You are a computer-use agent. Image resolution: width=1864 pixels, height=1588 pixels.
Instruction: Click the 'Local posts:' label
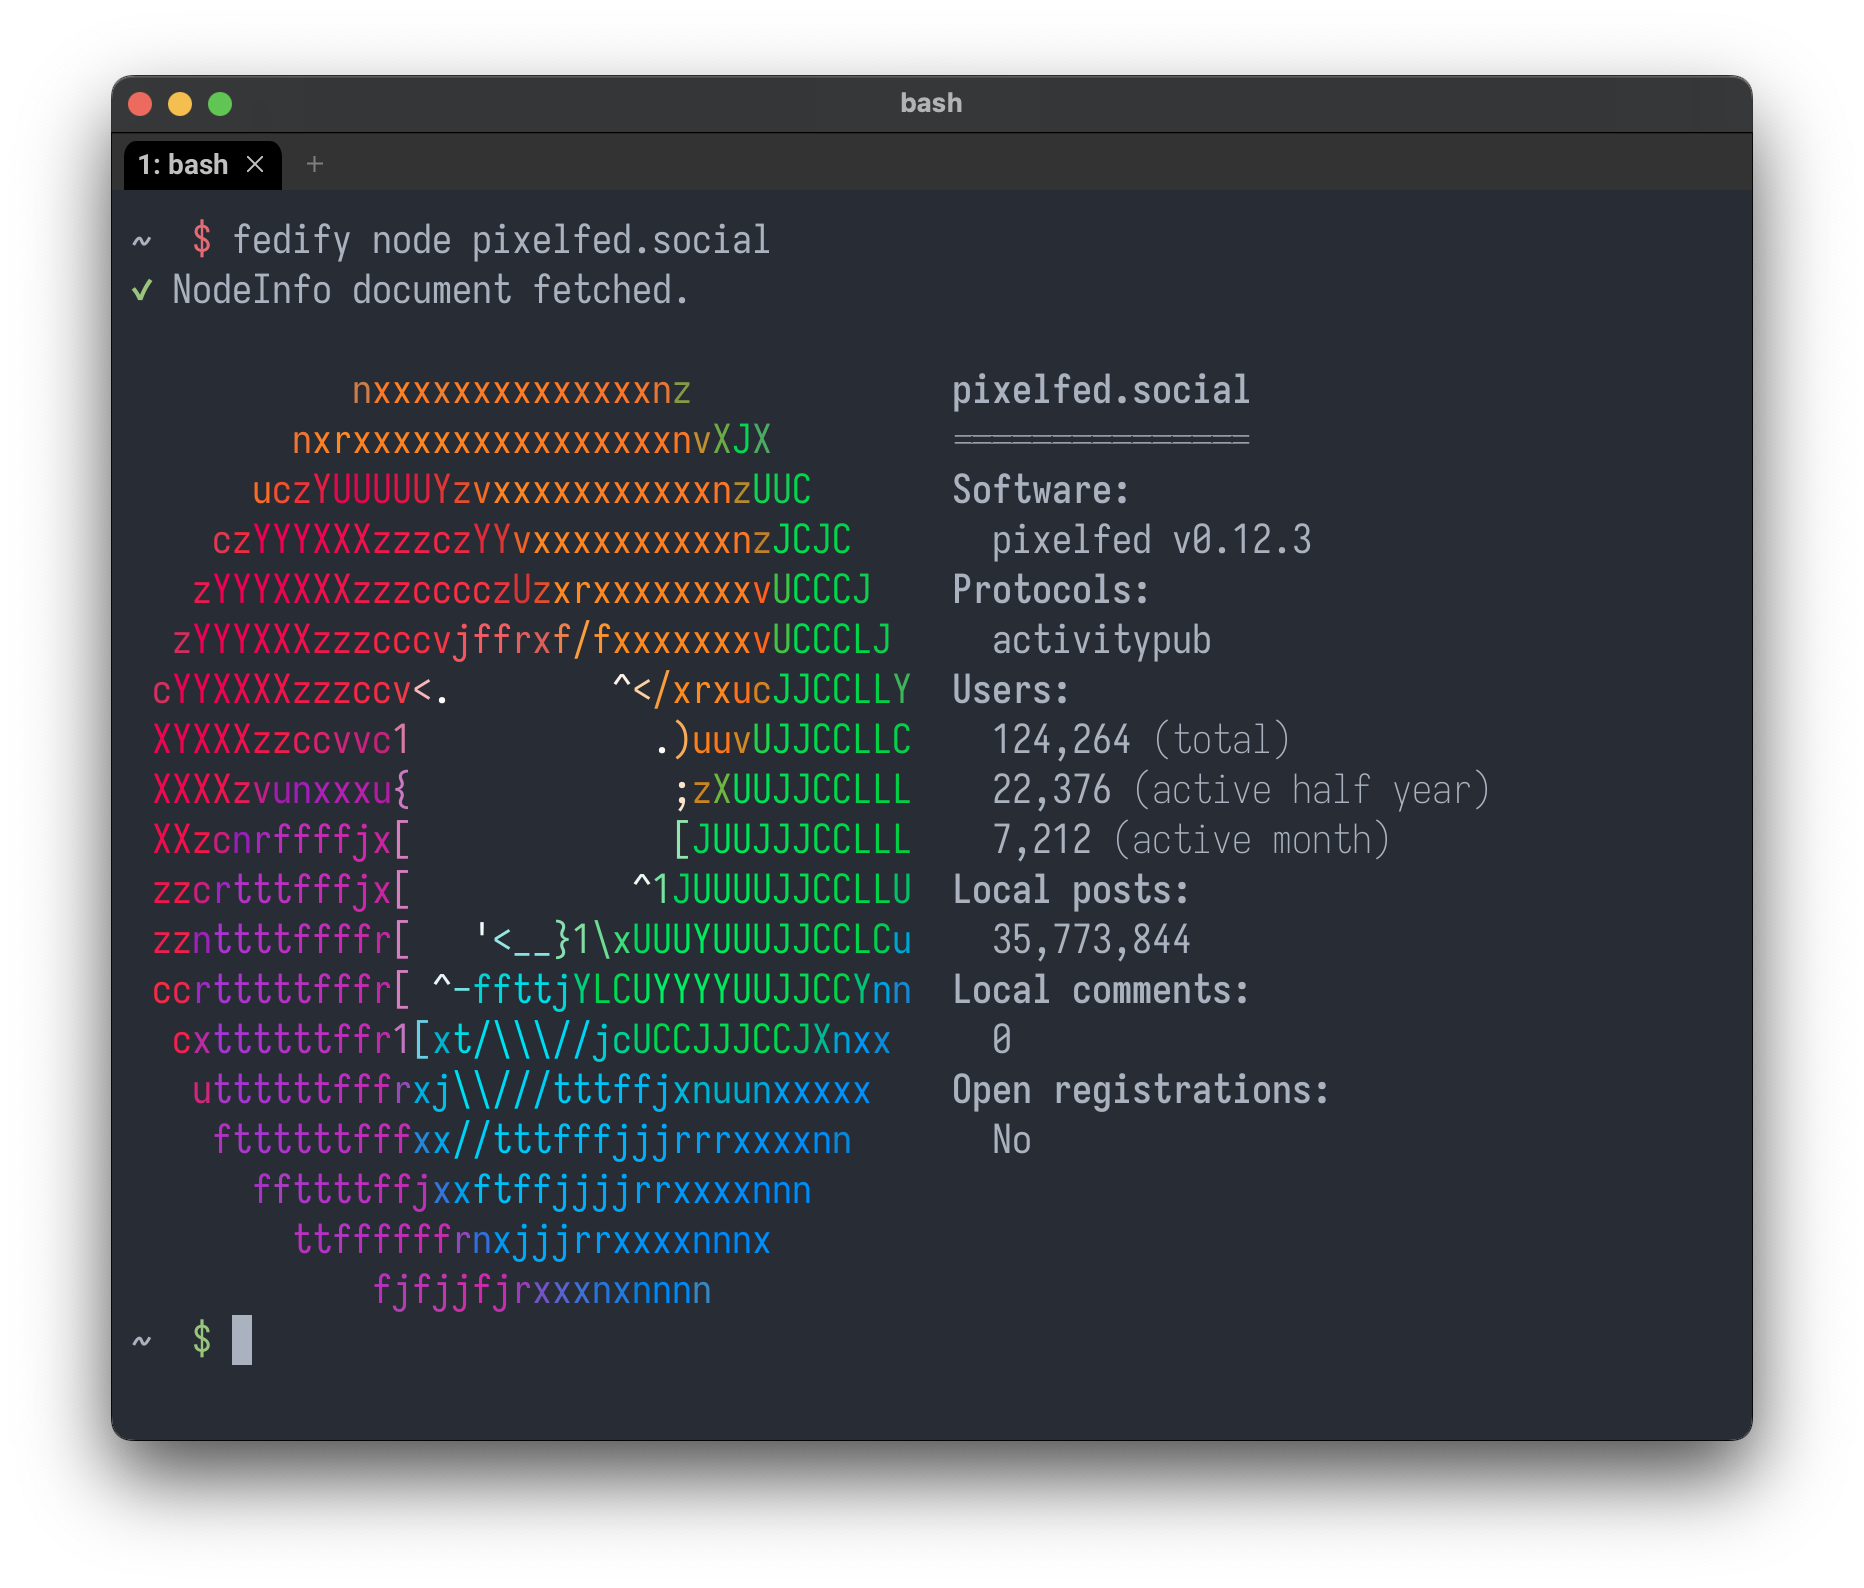(1071, 891)
